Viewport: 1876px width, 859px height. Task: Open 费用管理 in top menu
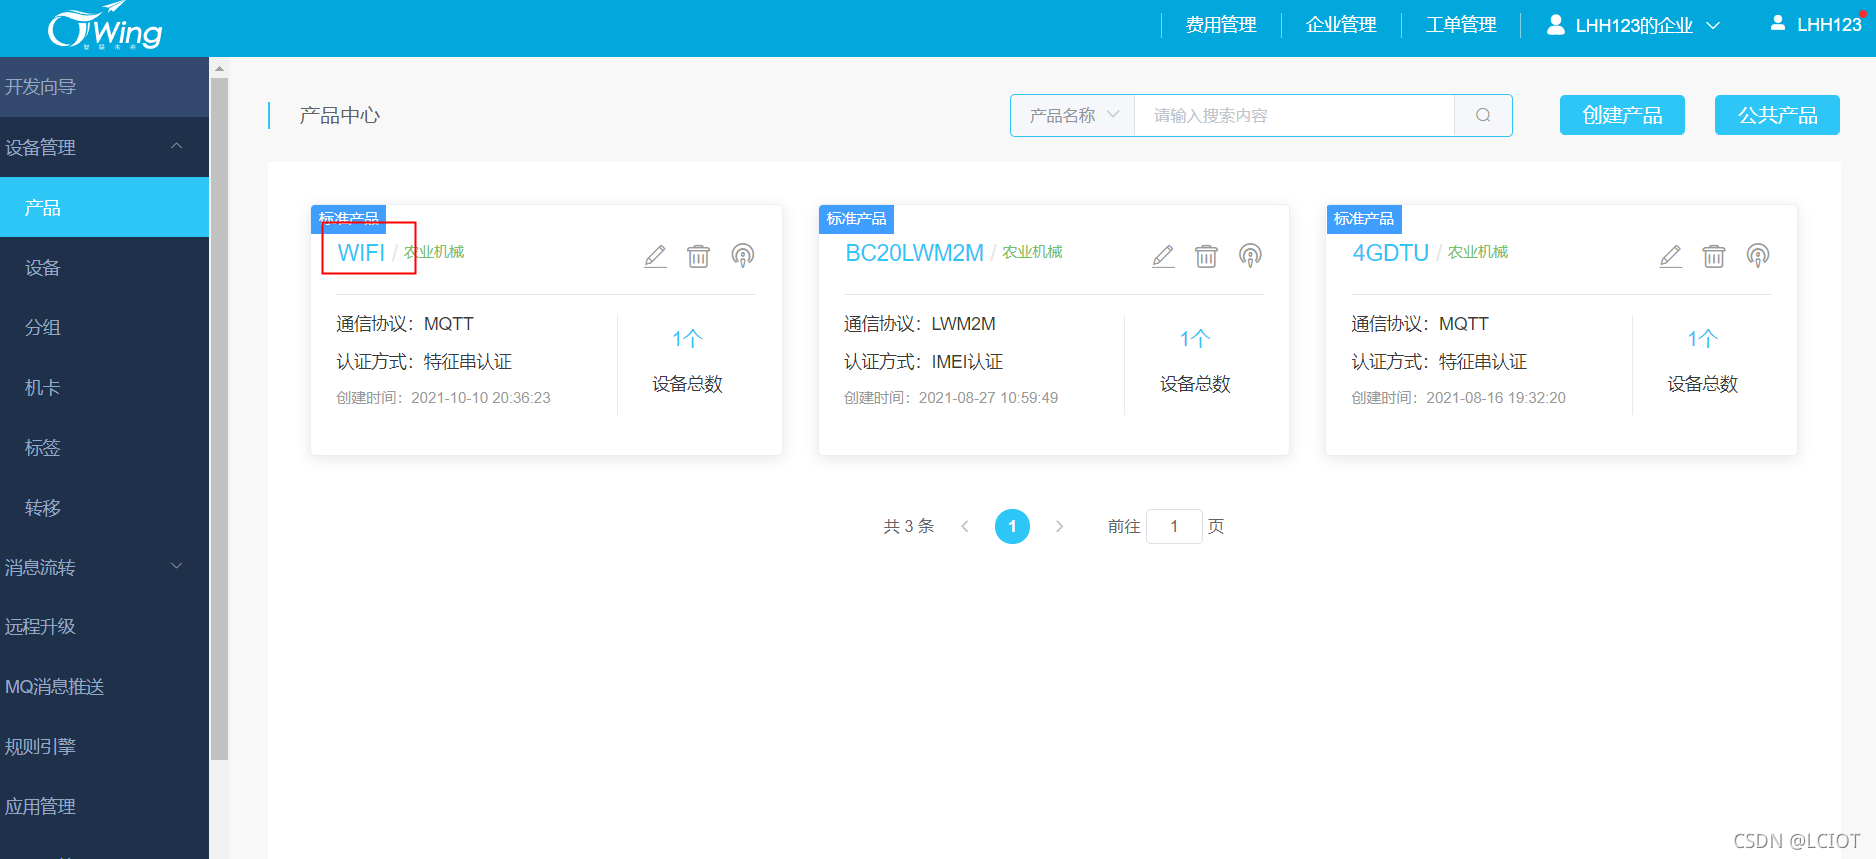tap(1221, 25)
